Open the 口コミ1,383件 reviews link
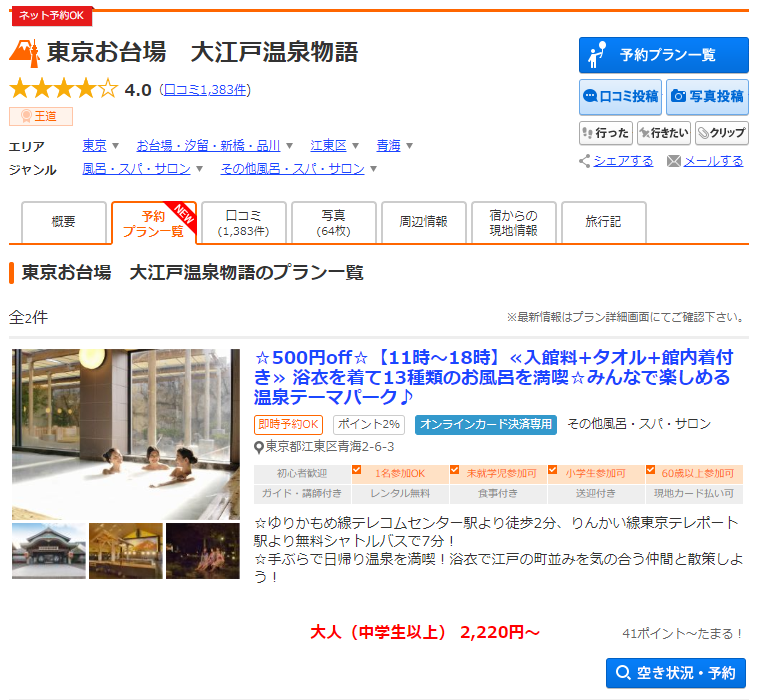This screenshot has width=764, height=700. 206,90
